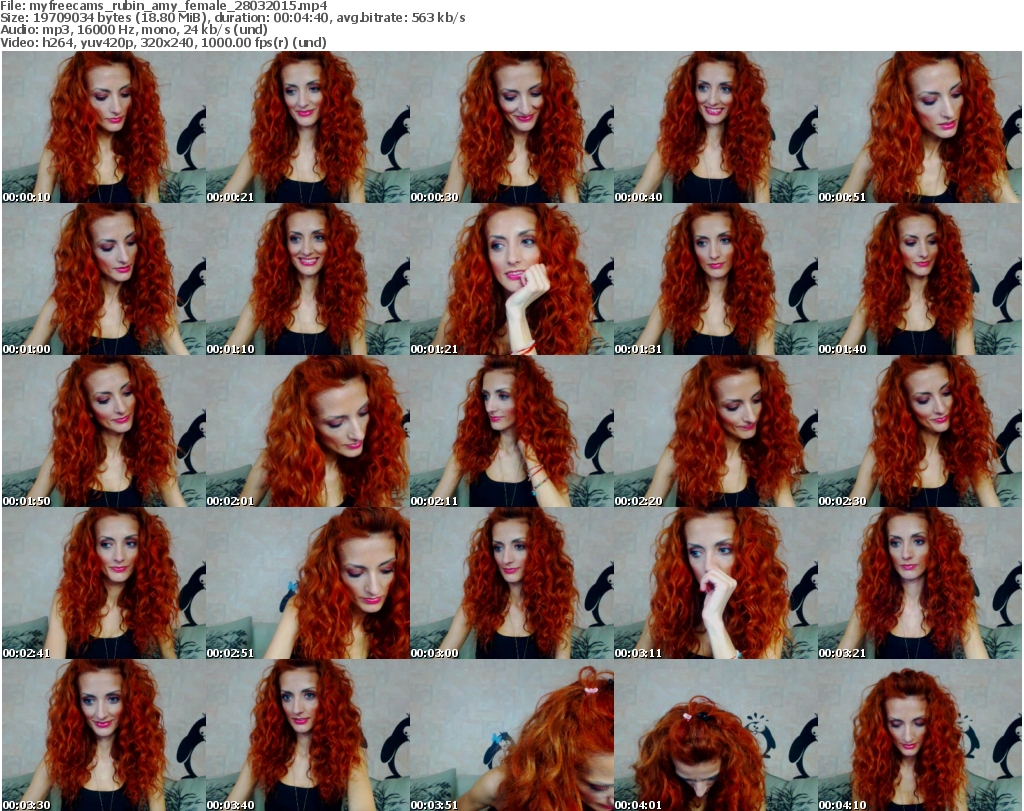Open the frame stamped 00:01:00

(x=104, y=279)
